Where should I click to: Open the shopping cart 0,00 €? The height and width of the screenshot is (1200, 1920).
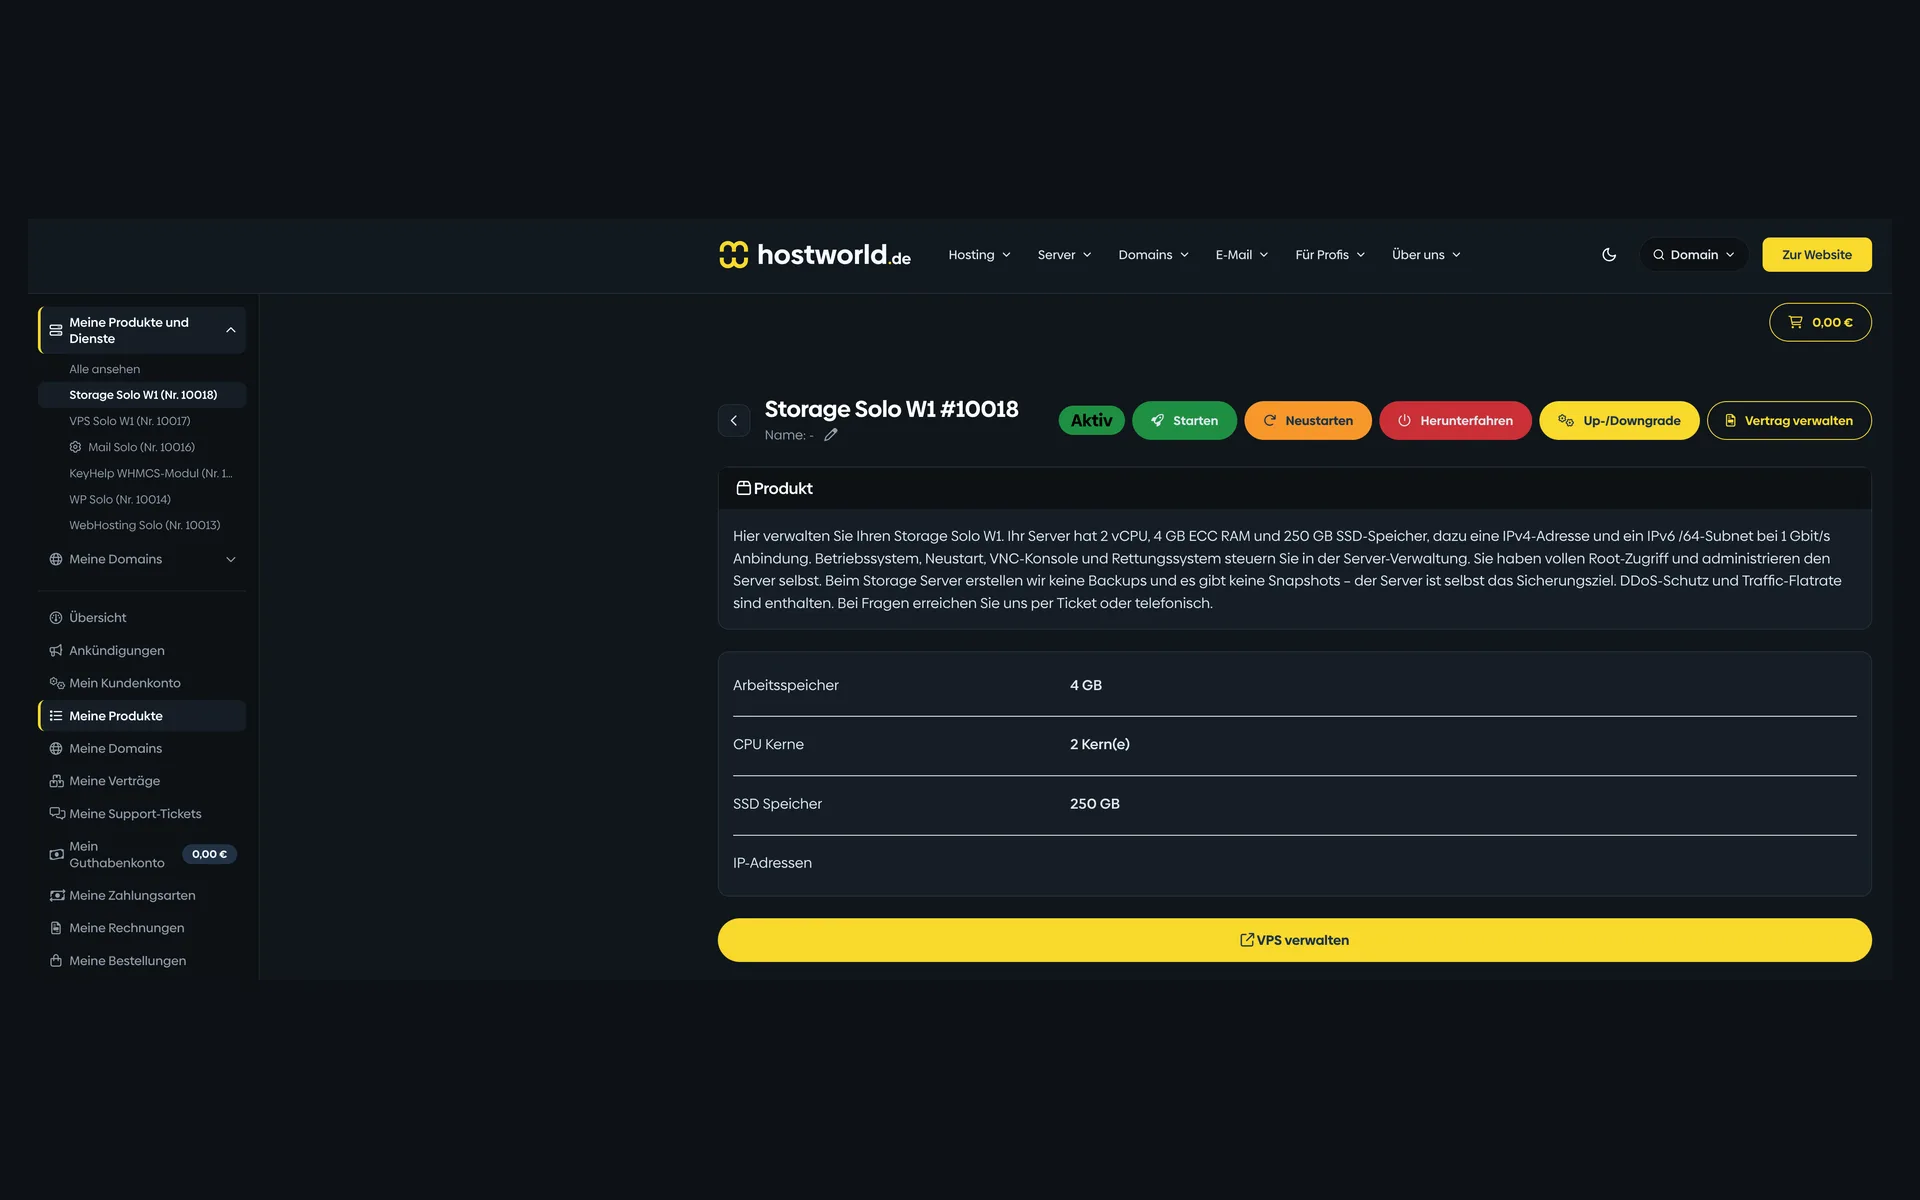coord(1819,322)
